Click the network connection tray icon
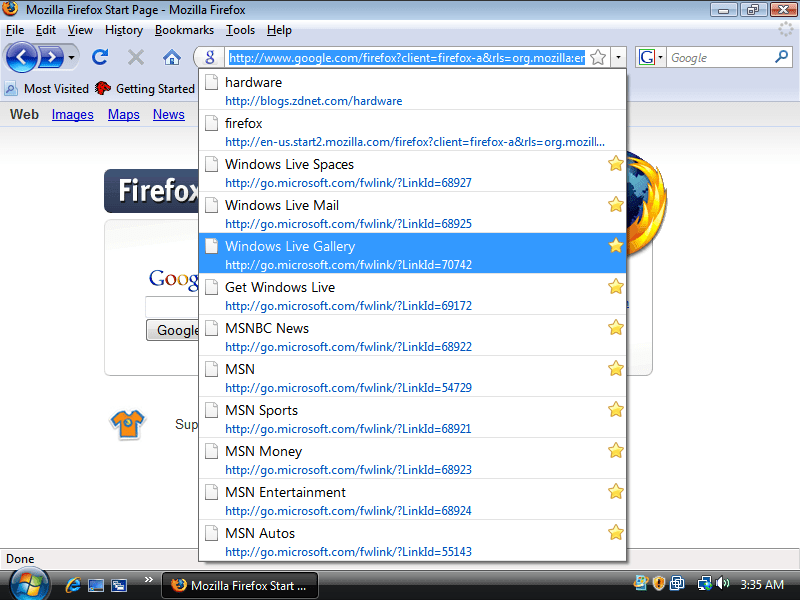This screenshot has height=600, width=800. [x=704, y=583]
